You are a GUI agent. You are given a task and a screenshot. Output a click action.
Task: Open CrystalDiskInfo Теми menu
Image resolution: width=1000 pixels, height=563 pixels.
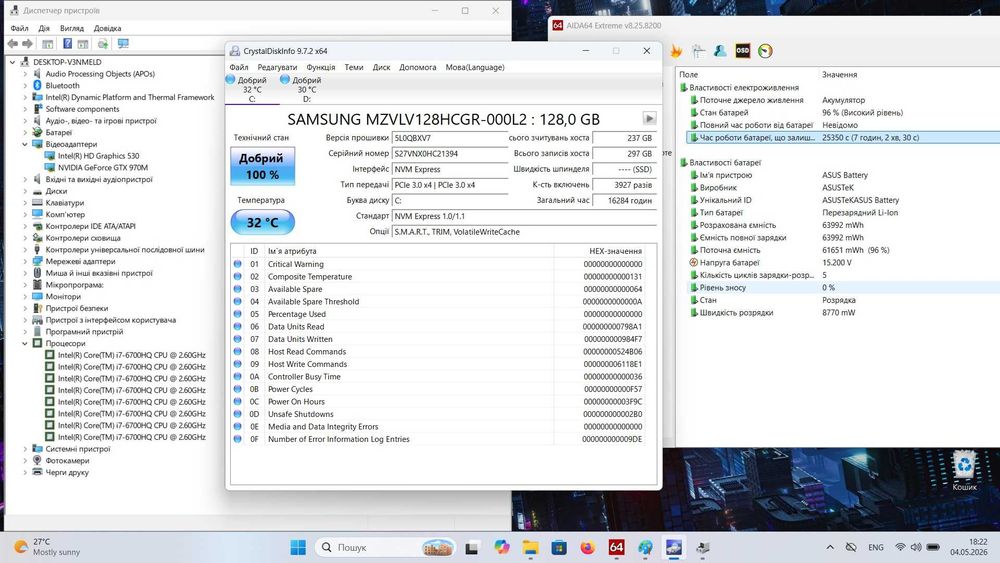point(353,67)
